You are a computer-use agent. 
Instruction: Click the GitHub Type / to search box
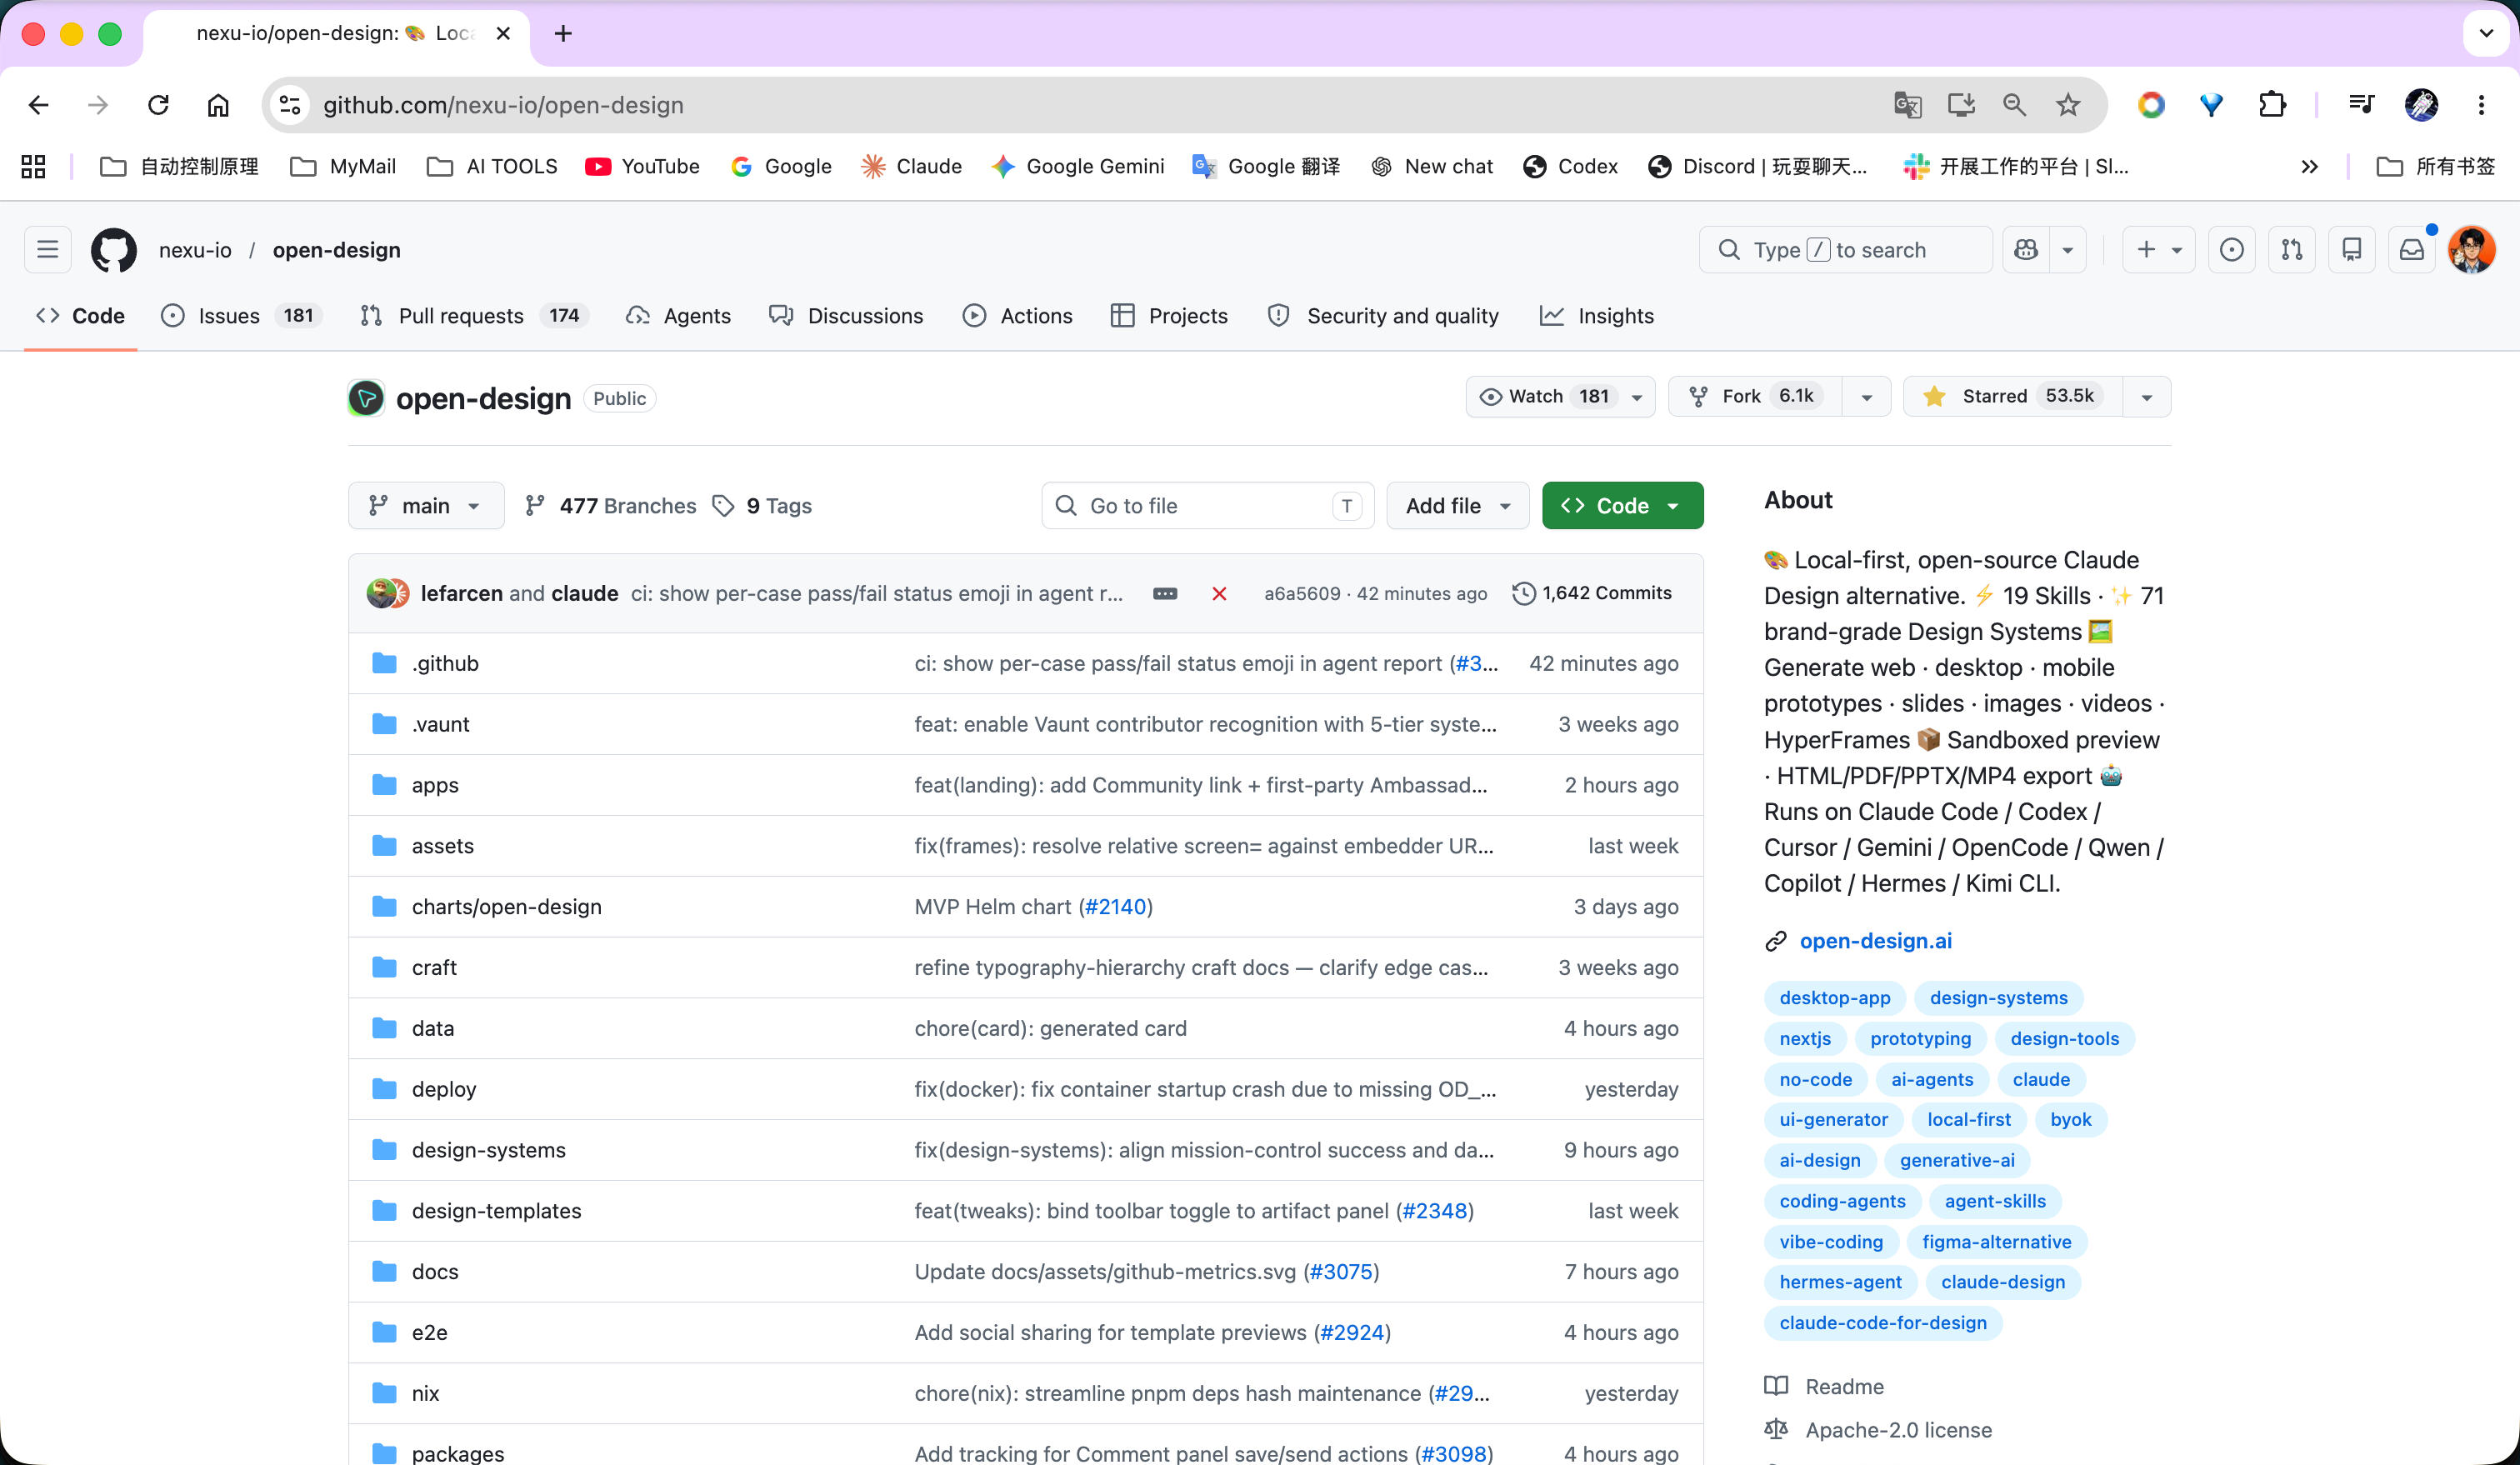click(x=1845, y=250)
